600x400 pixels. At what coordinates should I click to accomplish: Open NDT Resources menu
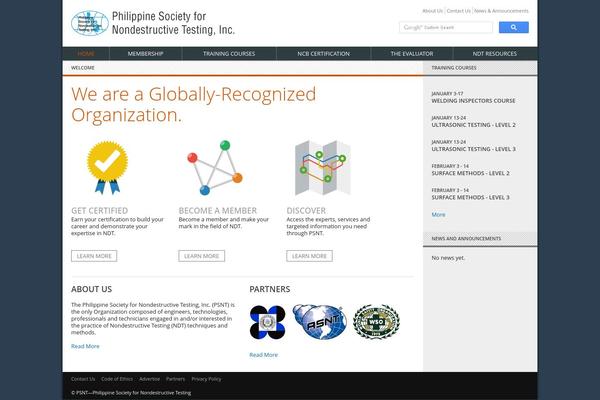click(494, 54)
